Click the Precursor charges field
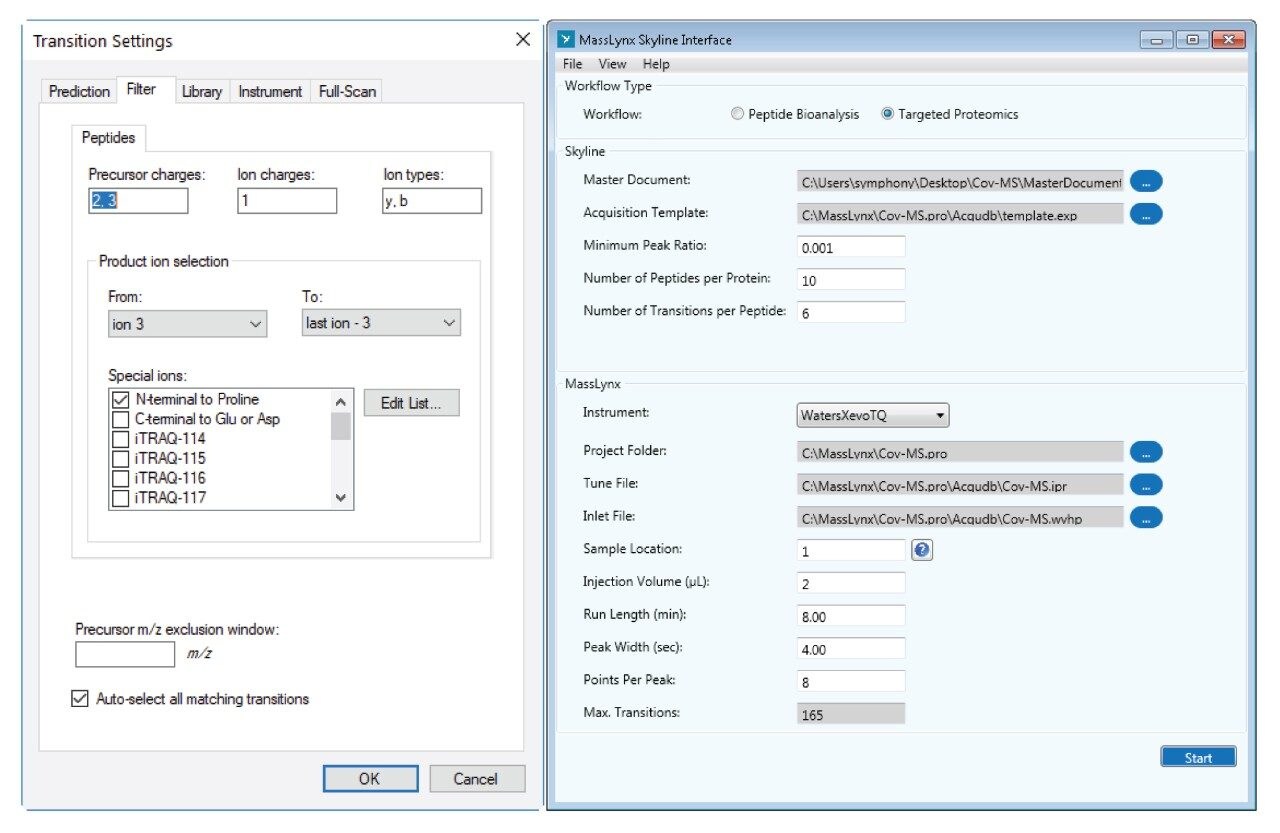This screenshot has height=833, width=1280. 138,201
